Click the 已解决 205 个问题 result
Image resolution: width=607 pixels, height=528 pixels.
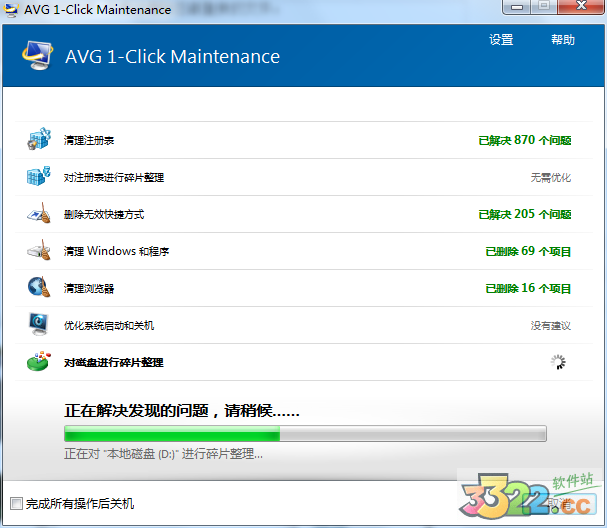[525, 214]
